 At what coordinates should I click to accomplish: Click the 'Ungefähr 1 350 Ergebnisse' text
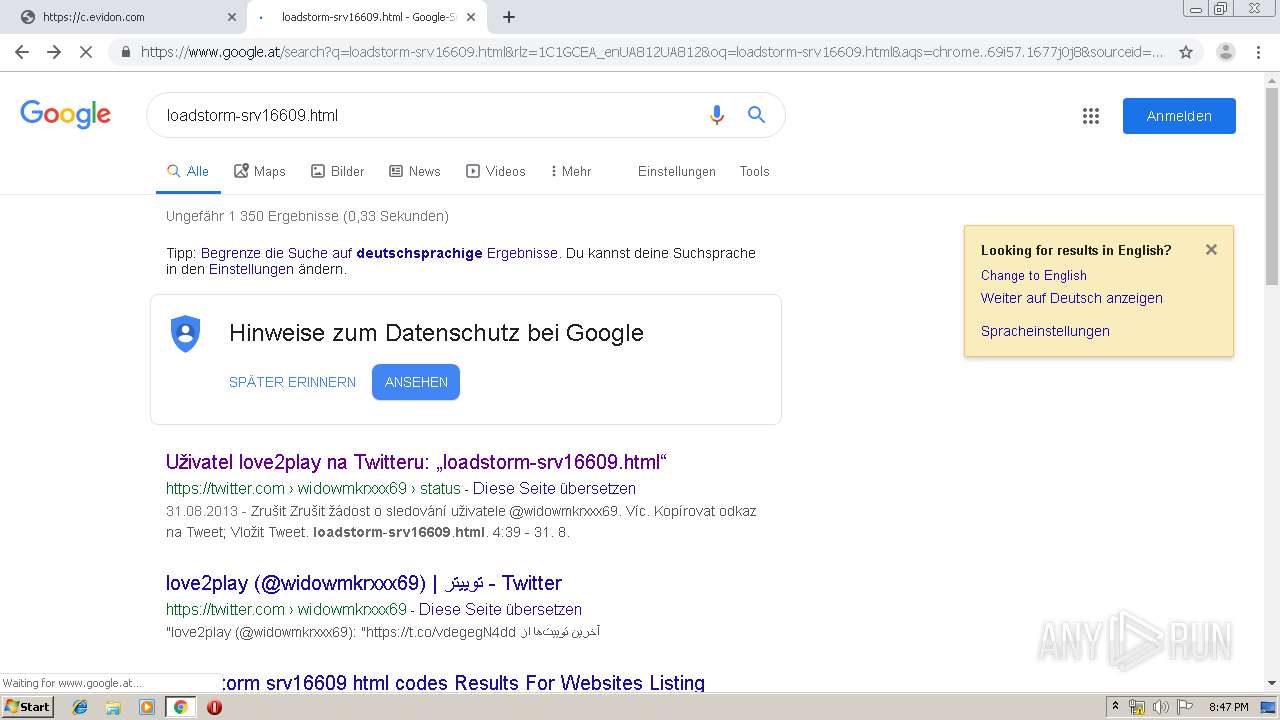(307, 216)
